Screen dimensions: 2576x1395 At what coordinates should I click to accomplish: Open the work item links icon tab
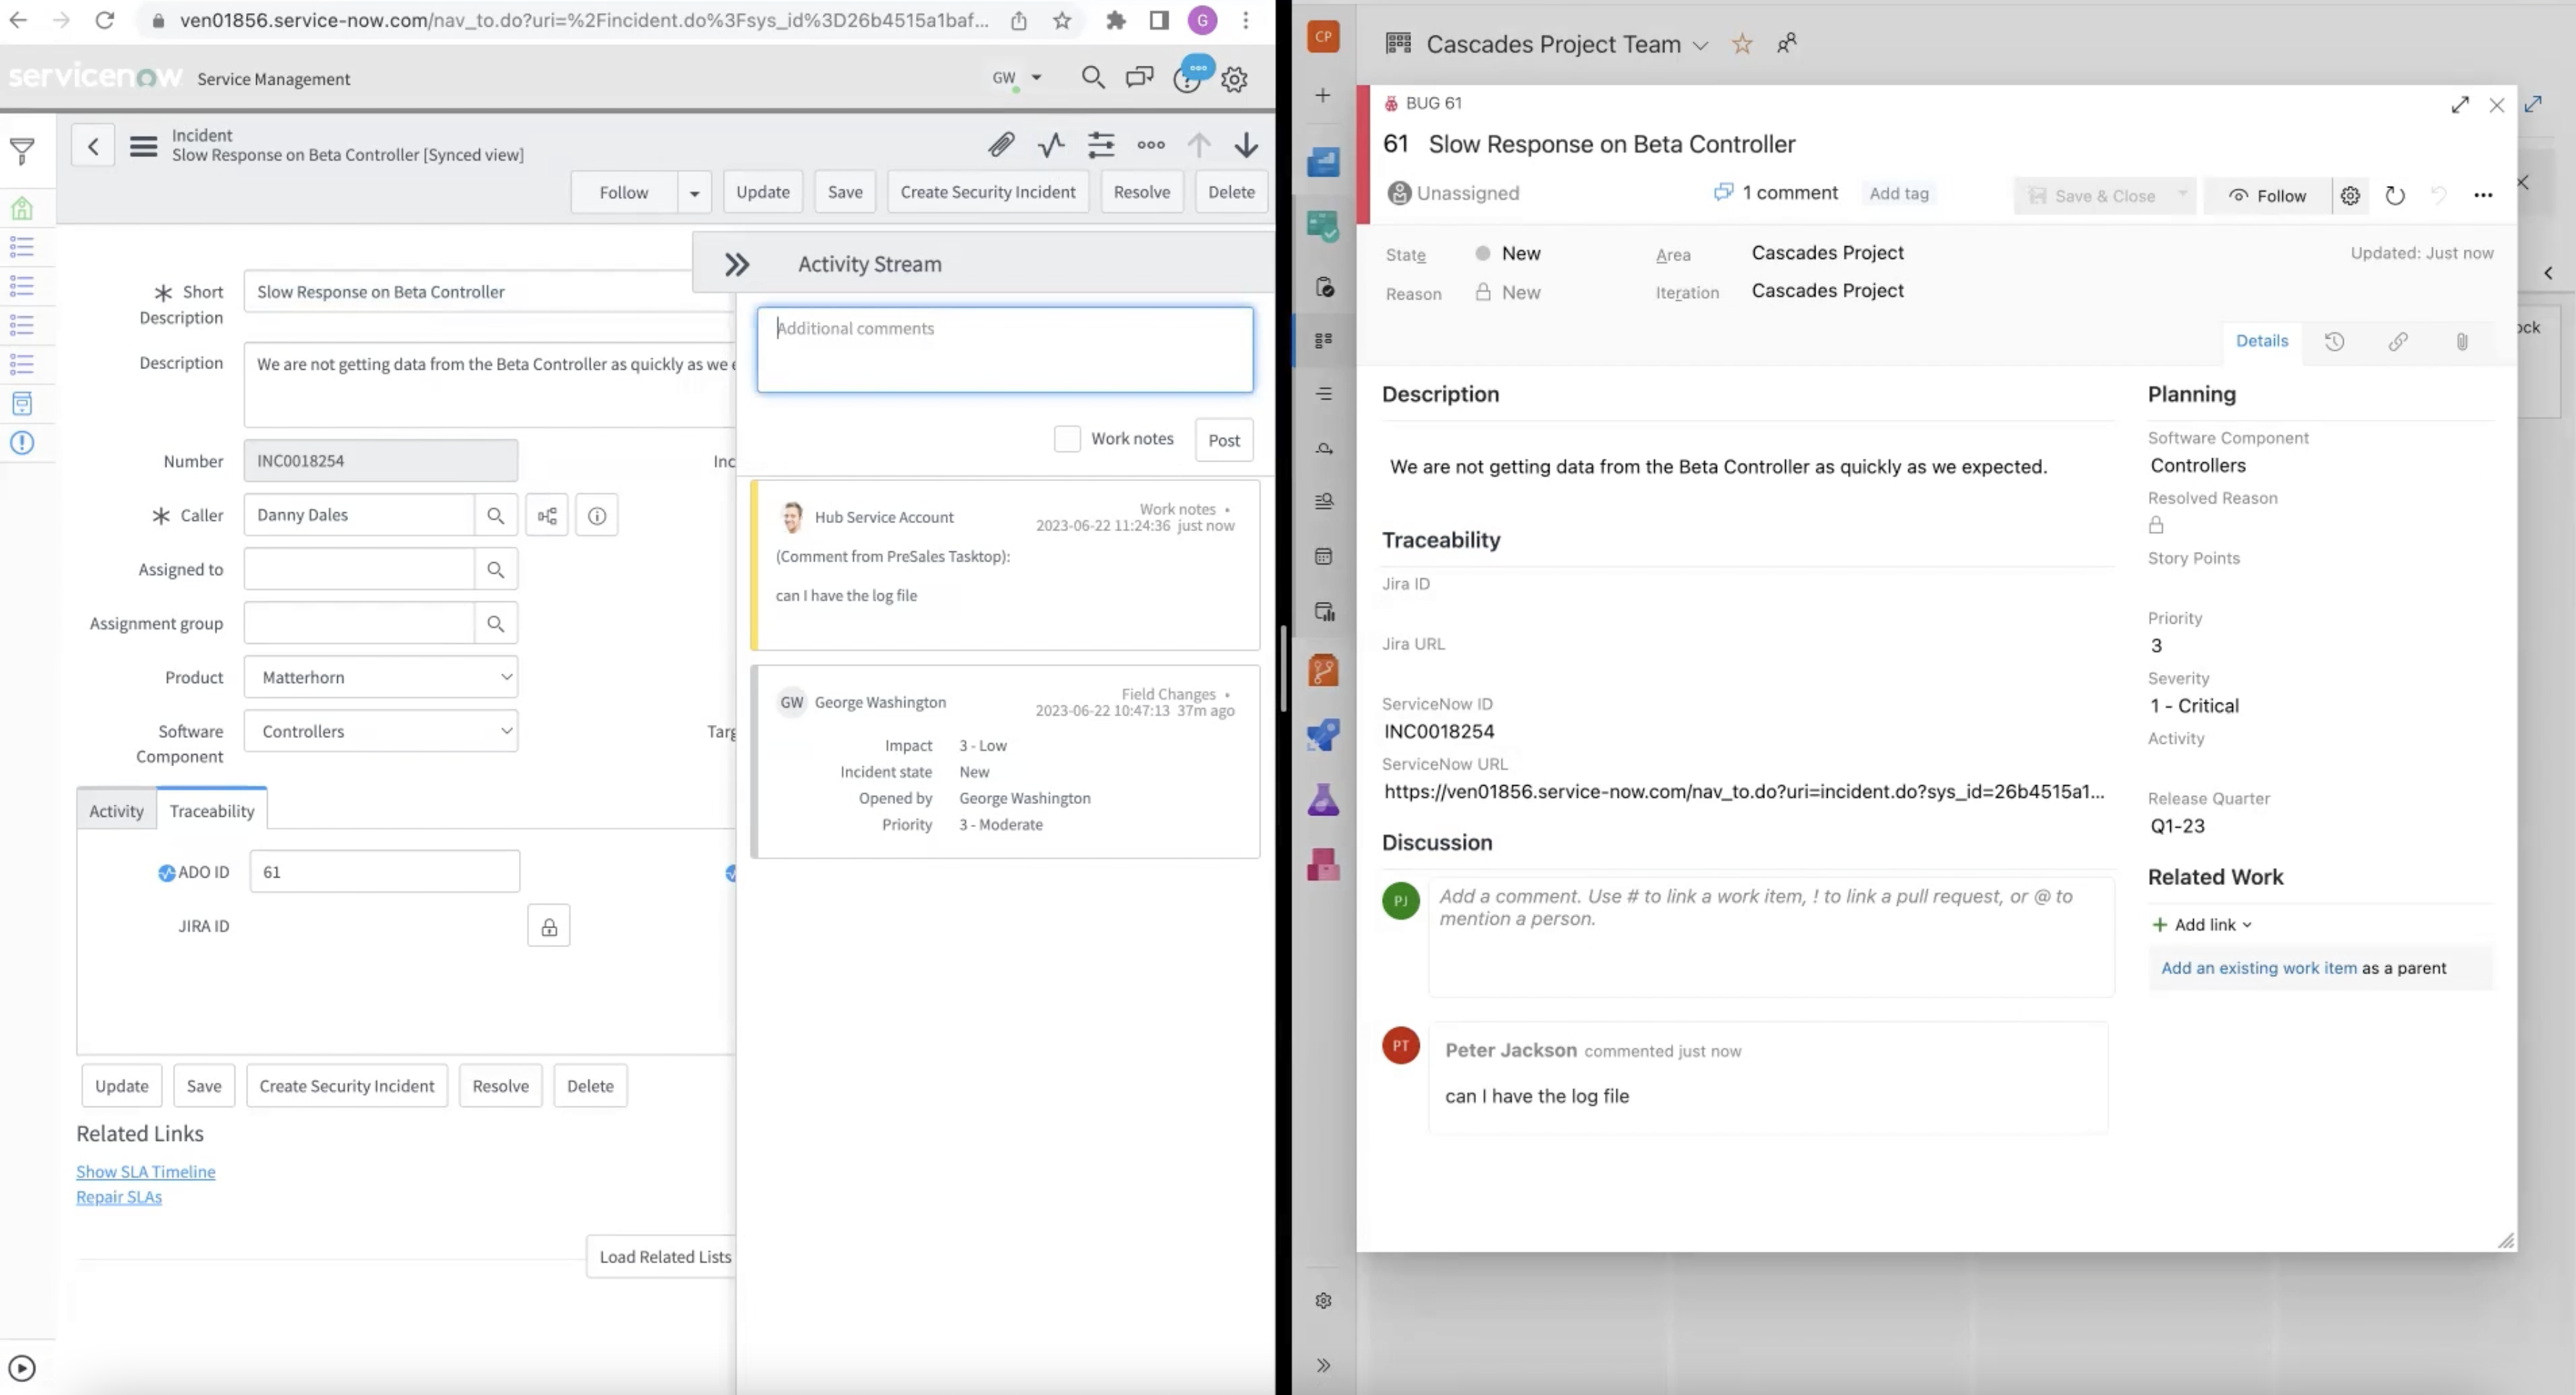coord(2398,341)
